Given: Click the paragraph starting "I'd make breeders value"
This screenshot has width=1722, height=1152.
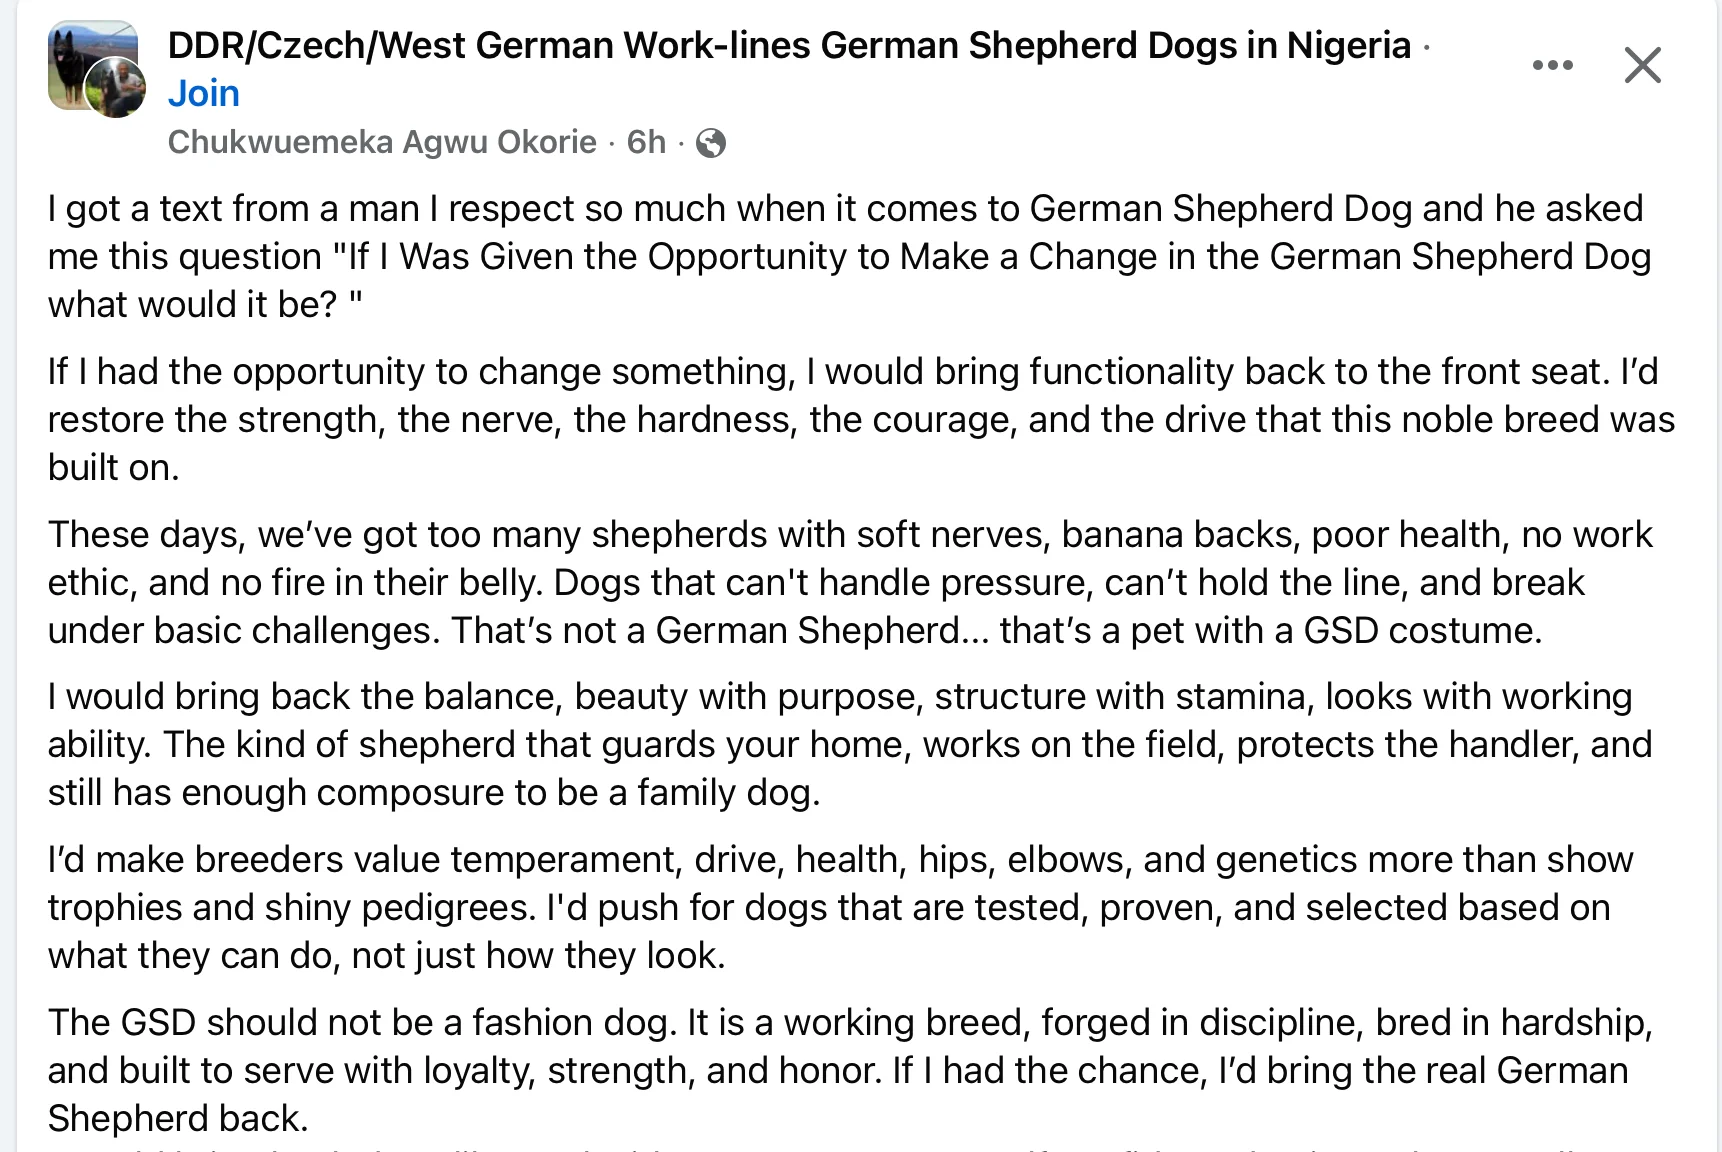Looking at the screenshot, I should pos(841,907).
